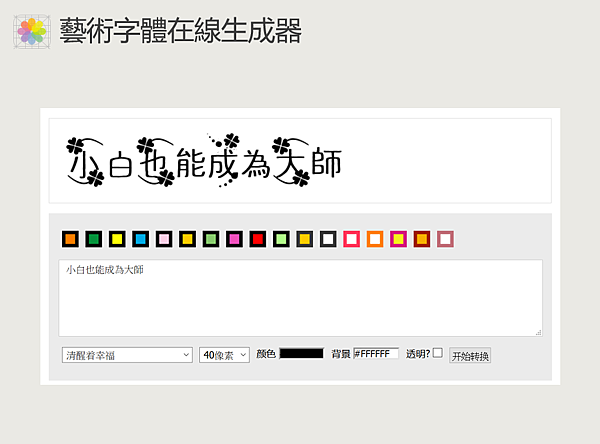Click into the text area containing 小白也能成為大師
This screenshot has height=444, width=600.
click(300, 298)
